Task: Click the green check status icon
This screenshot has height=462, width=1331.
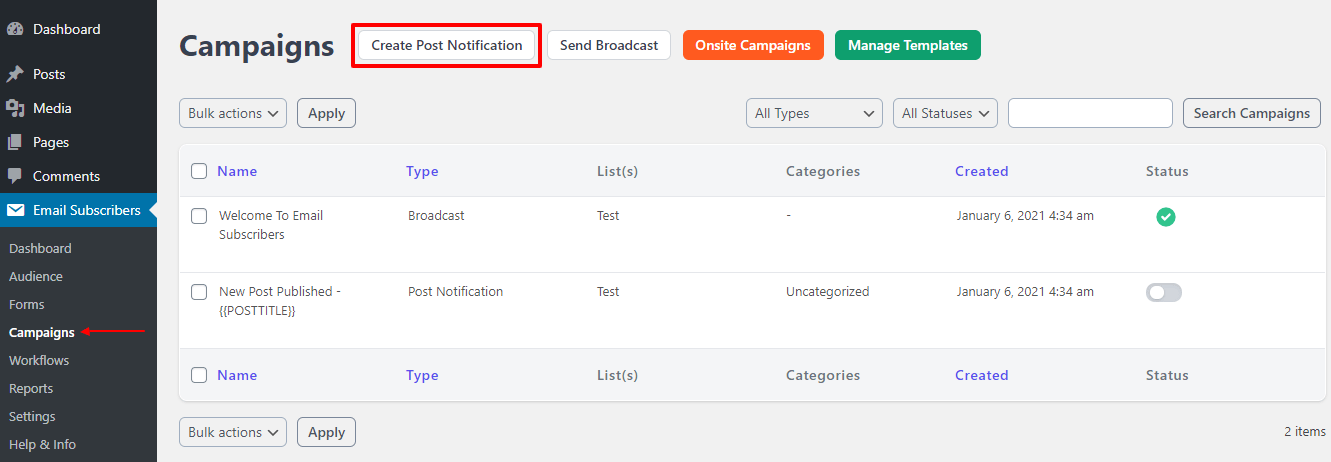Action: coord(1165,216)
